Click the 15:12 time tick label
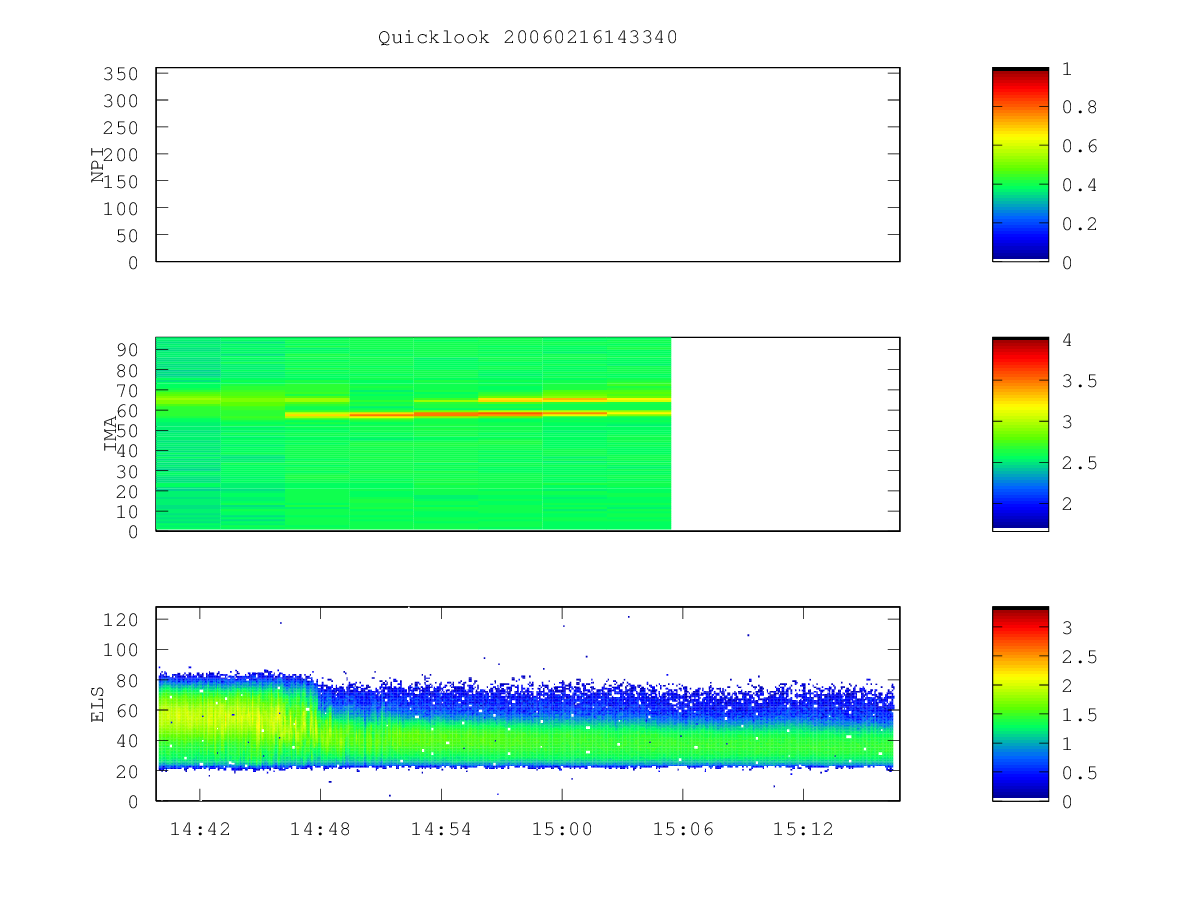The width and height of the screenshot is (1200, 900). [x=803, y=829]
